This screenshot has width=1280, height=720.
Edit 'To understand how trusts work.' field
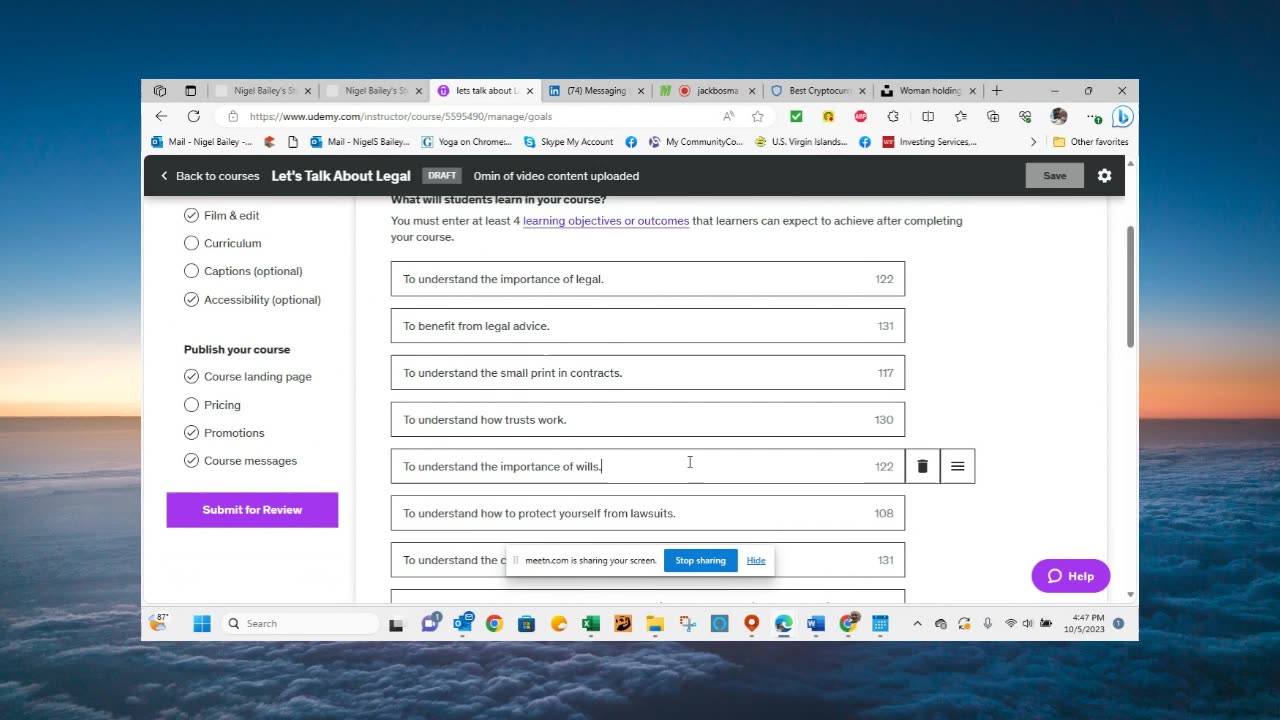click(x=648, y=420)
